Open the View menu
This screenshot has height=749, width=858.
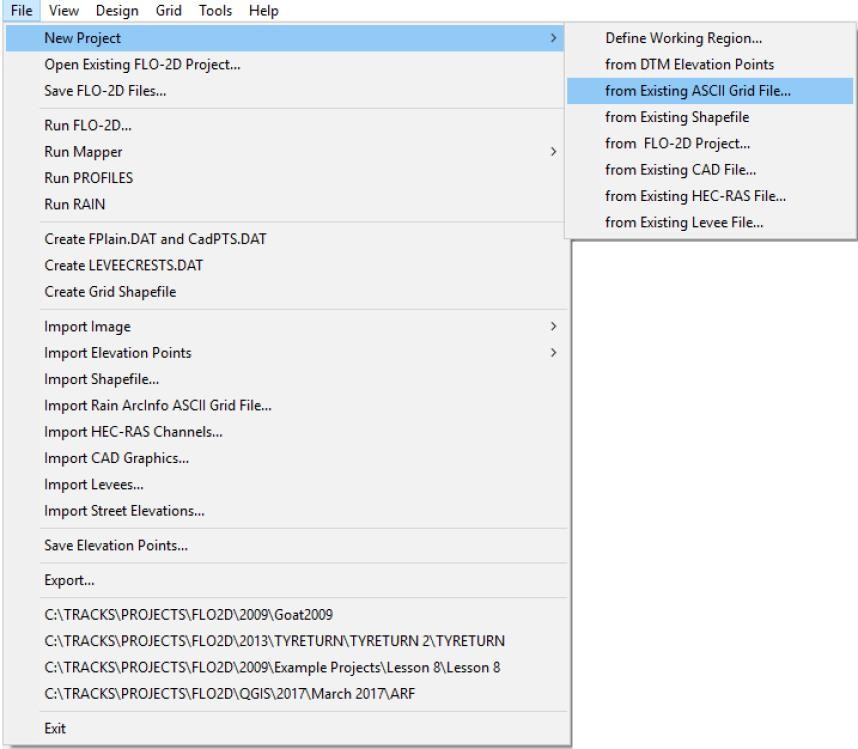pyautogui.click(x=64, y=11)
